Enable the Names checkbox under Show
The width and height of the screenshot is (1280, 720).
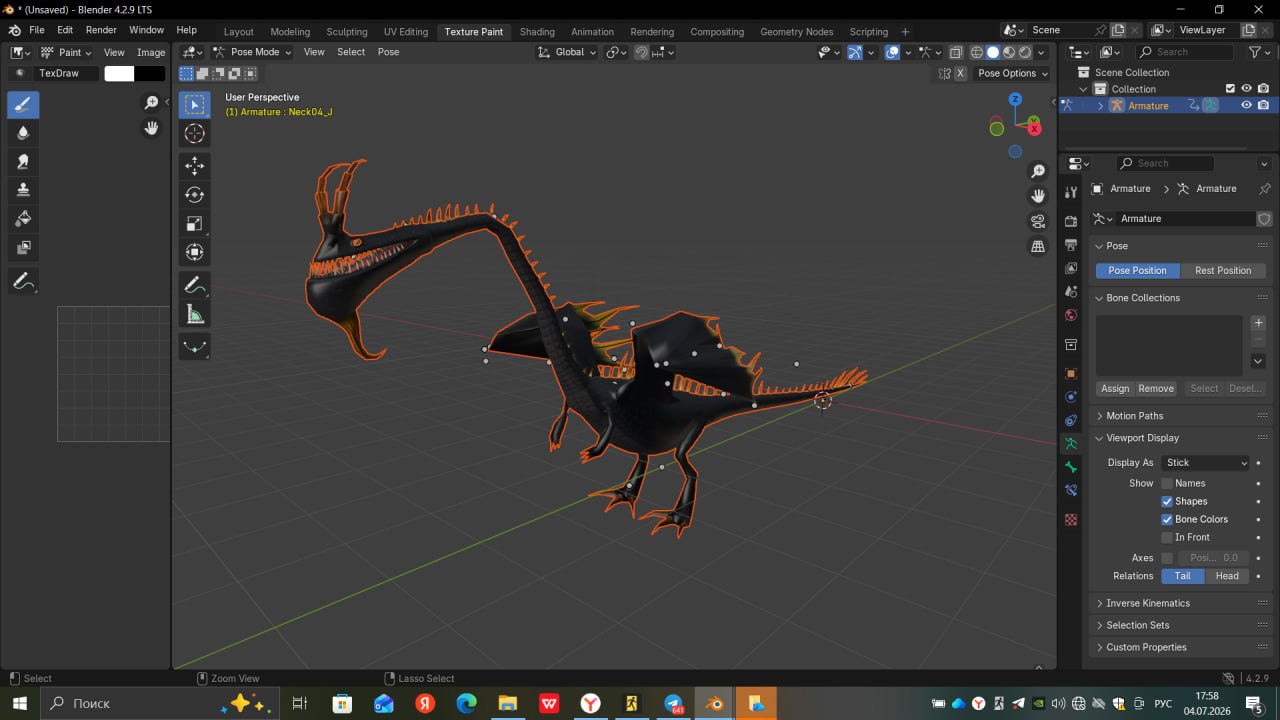[x=1167, y=483]
